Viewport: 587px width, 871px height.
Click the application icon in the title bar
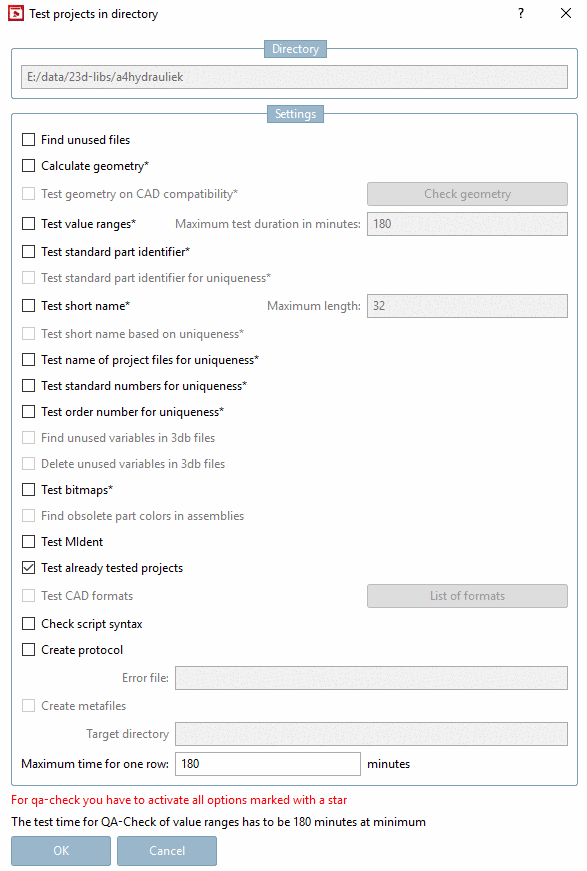tap(14, 14)
